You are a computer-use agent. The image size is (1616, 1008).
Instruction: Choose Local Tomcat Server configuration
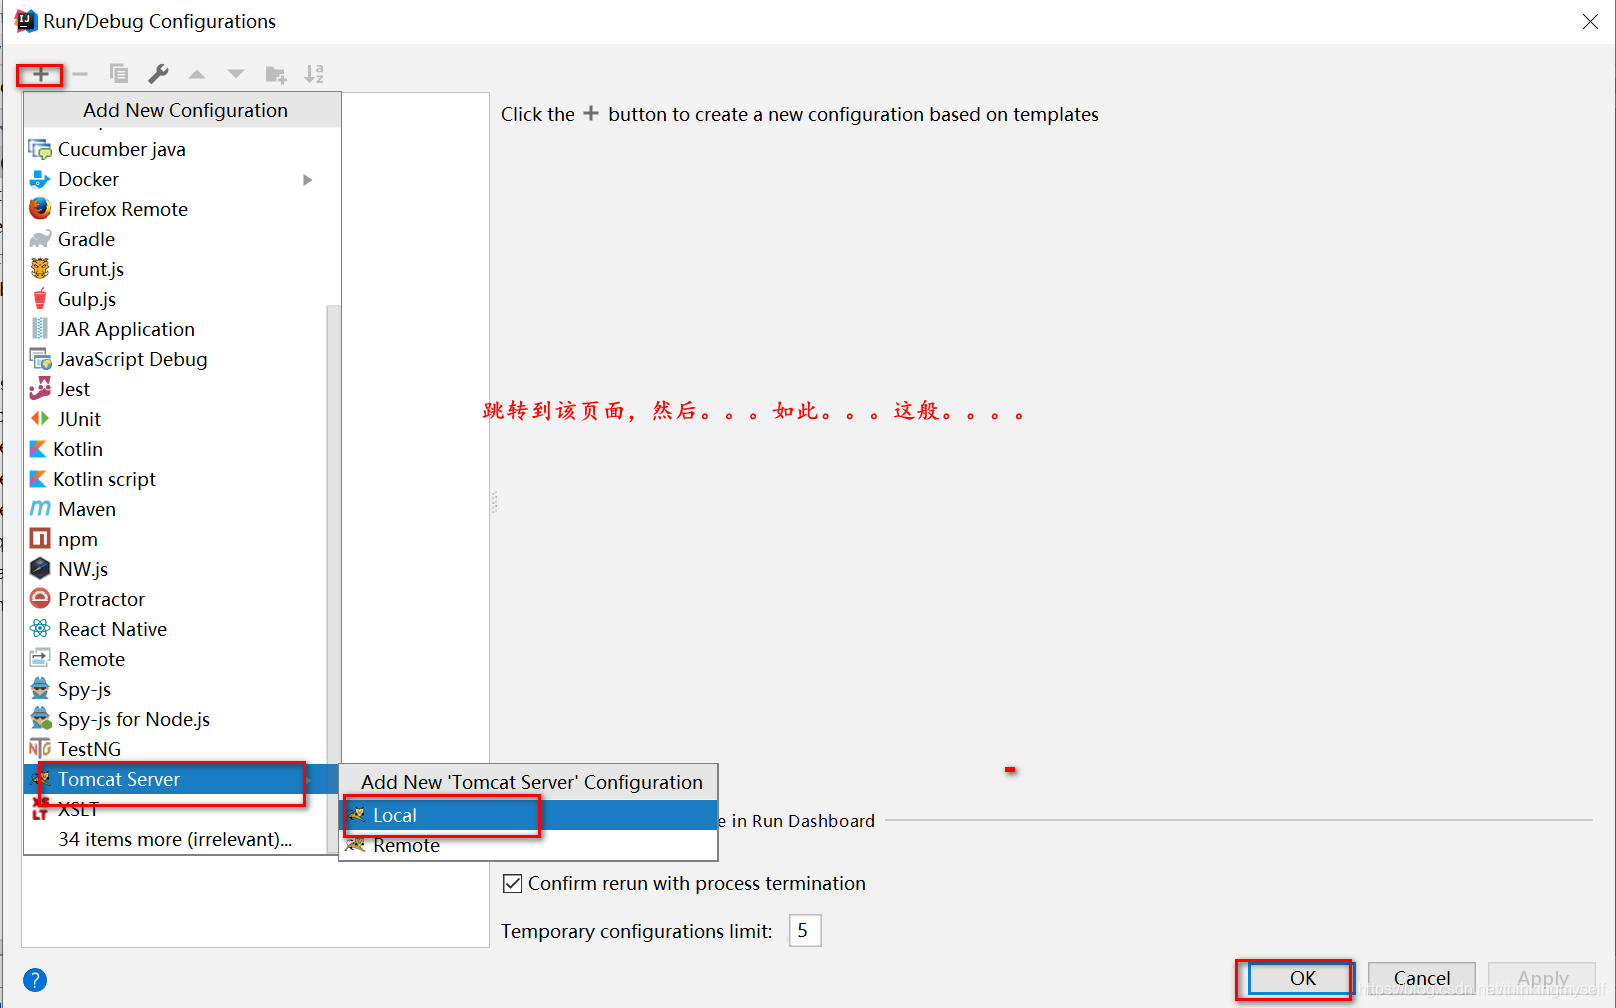pyautogui.click(x=529, y=815)
